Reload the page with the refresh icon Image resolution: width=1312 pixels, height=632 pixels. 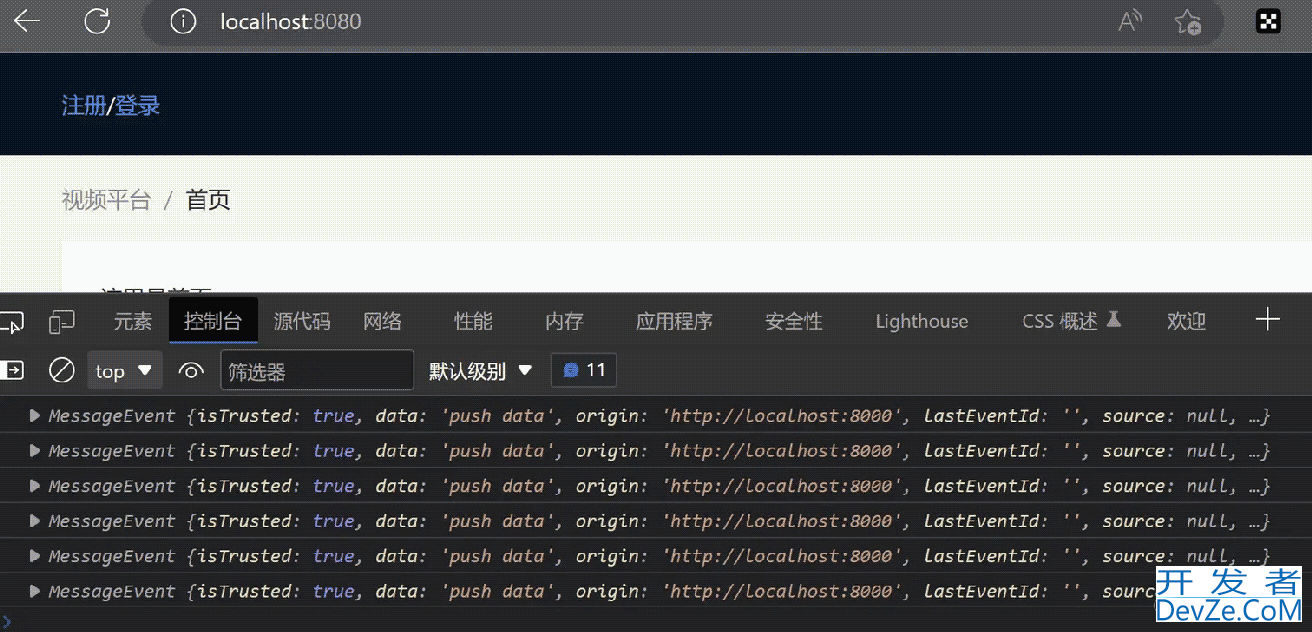point(97,21)
